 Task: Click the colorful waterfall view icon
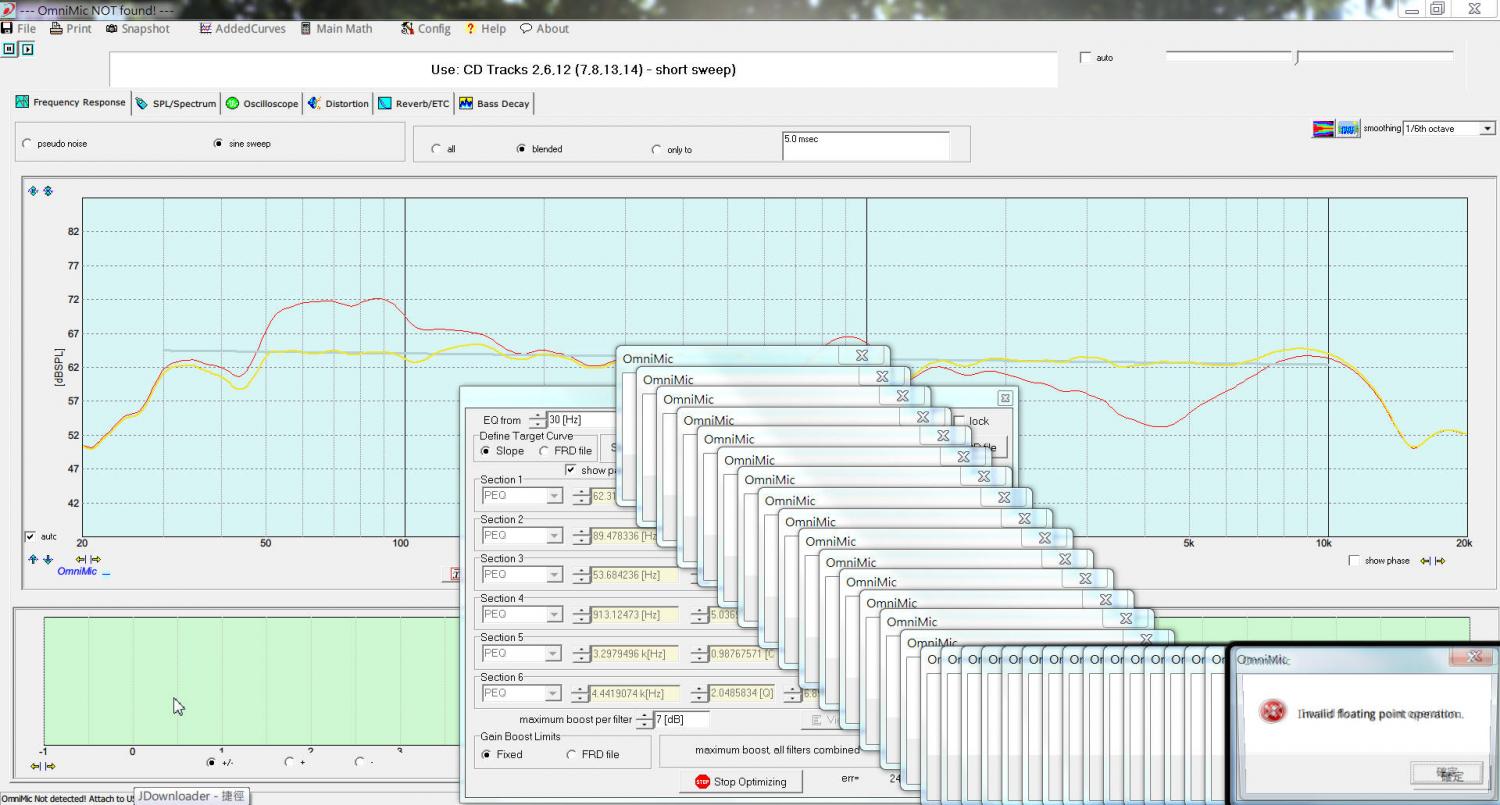point(1323,129)
